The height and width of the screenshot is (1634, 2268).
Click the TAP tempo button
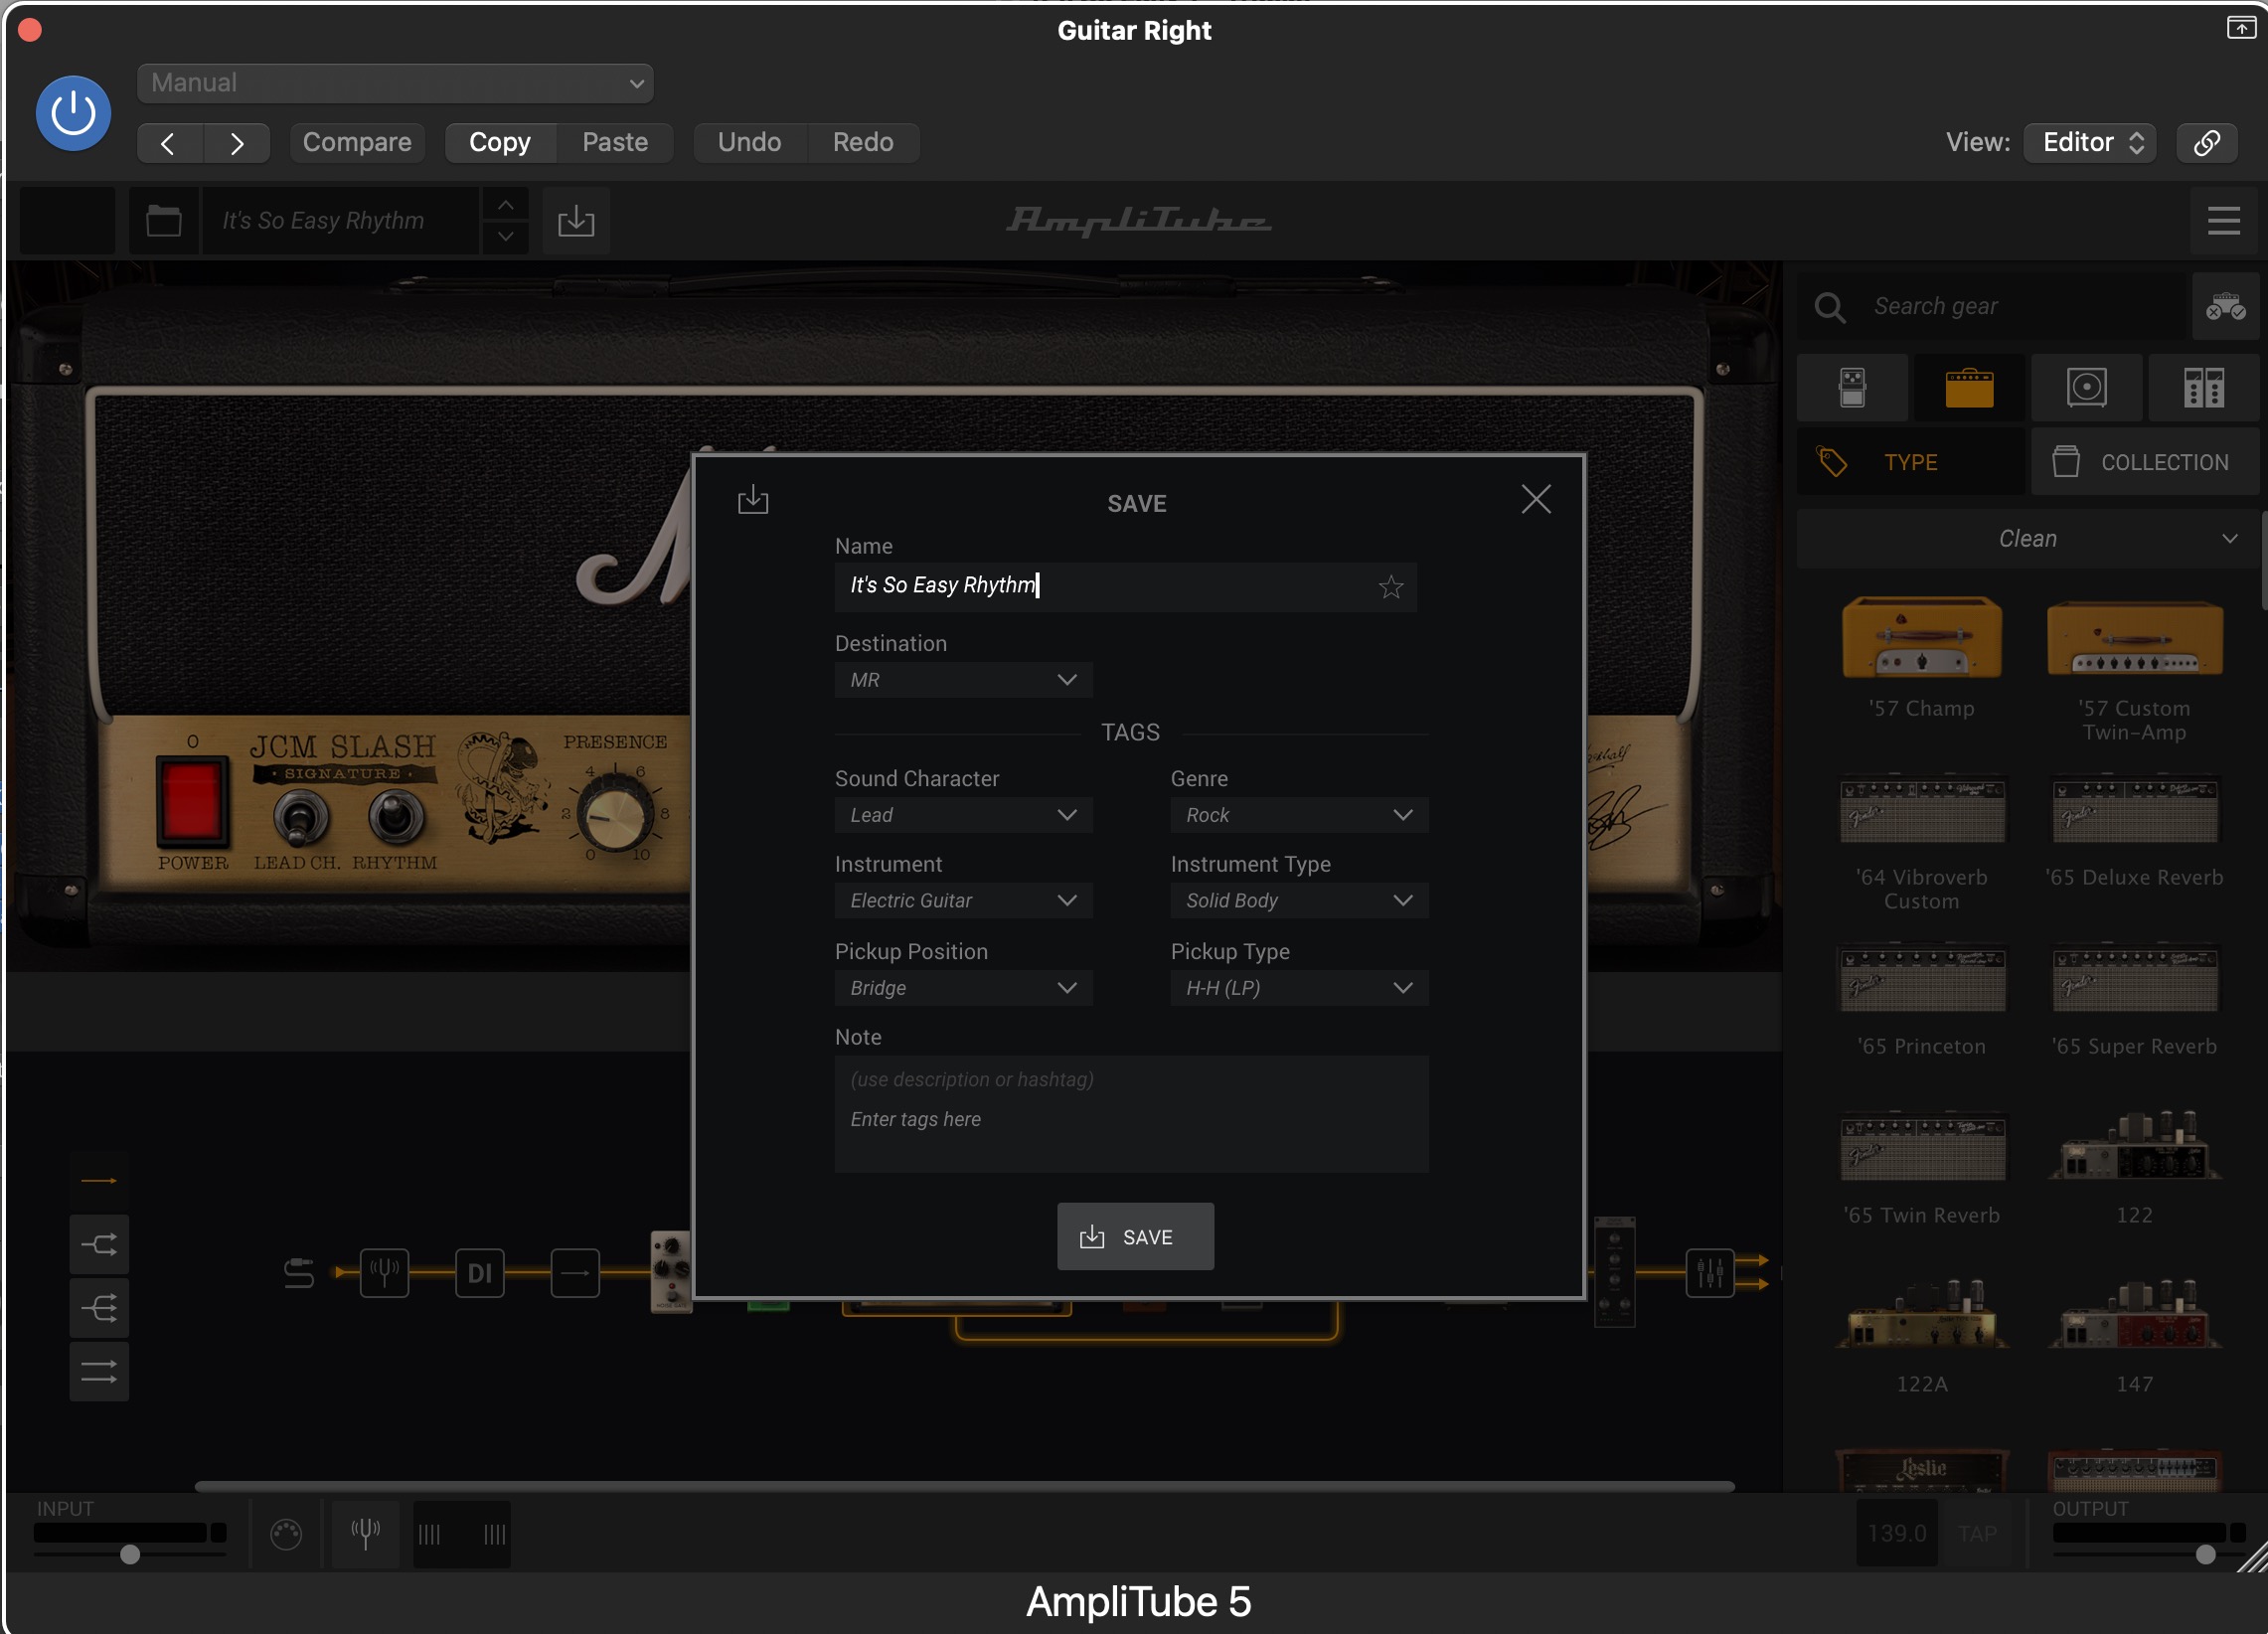tap(1977, 1533)
